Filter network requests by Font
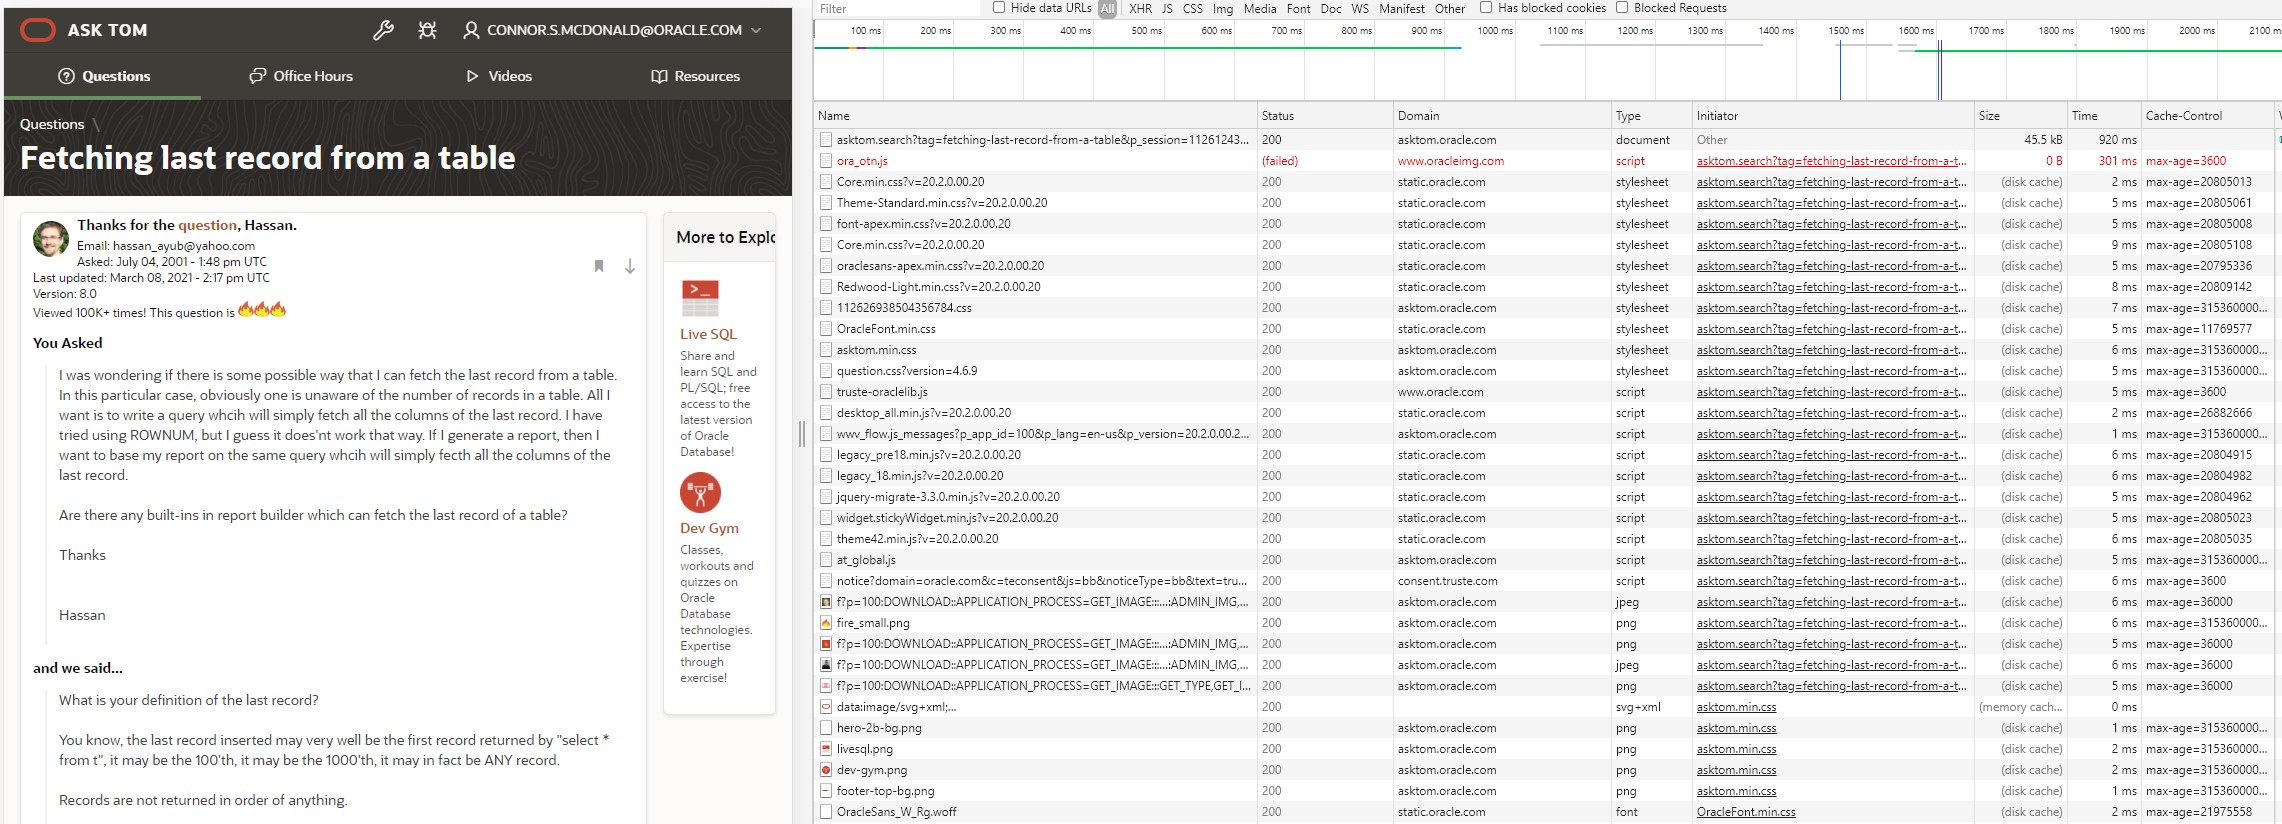 point(1299,8)
